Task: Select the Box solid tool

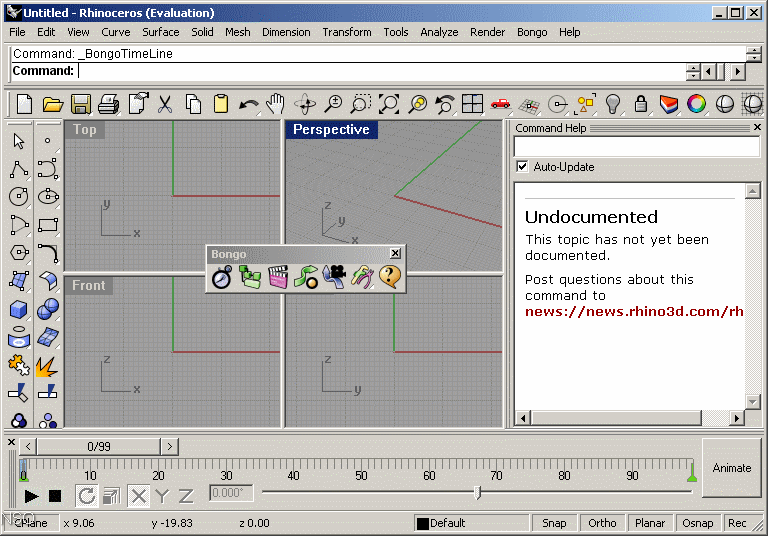Action: (19, 310)
